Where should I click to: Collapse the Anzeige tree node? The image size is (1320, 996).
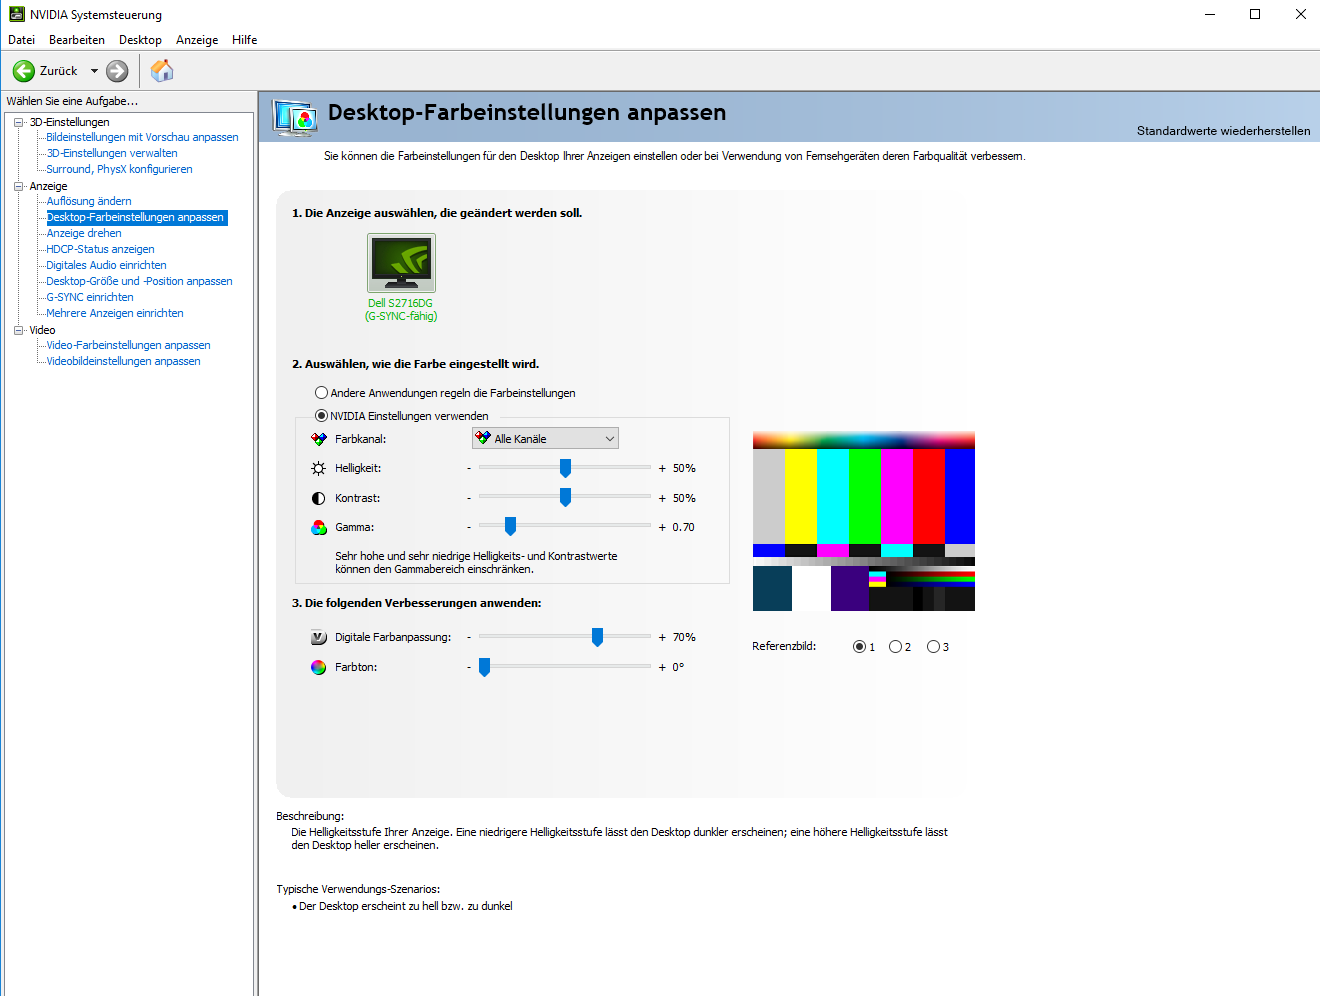tap(18, 186)
